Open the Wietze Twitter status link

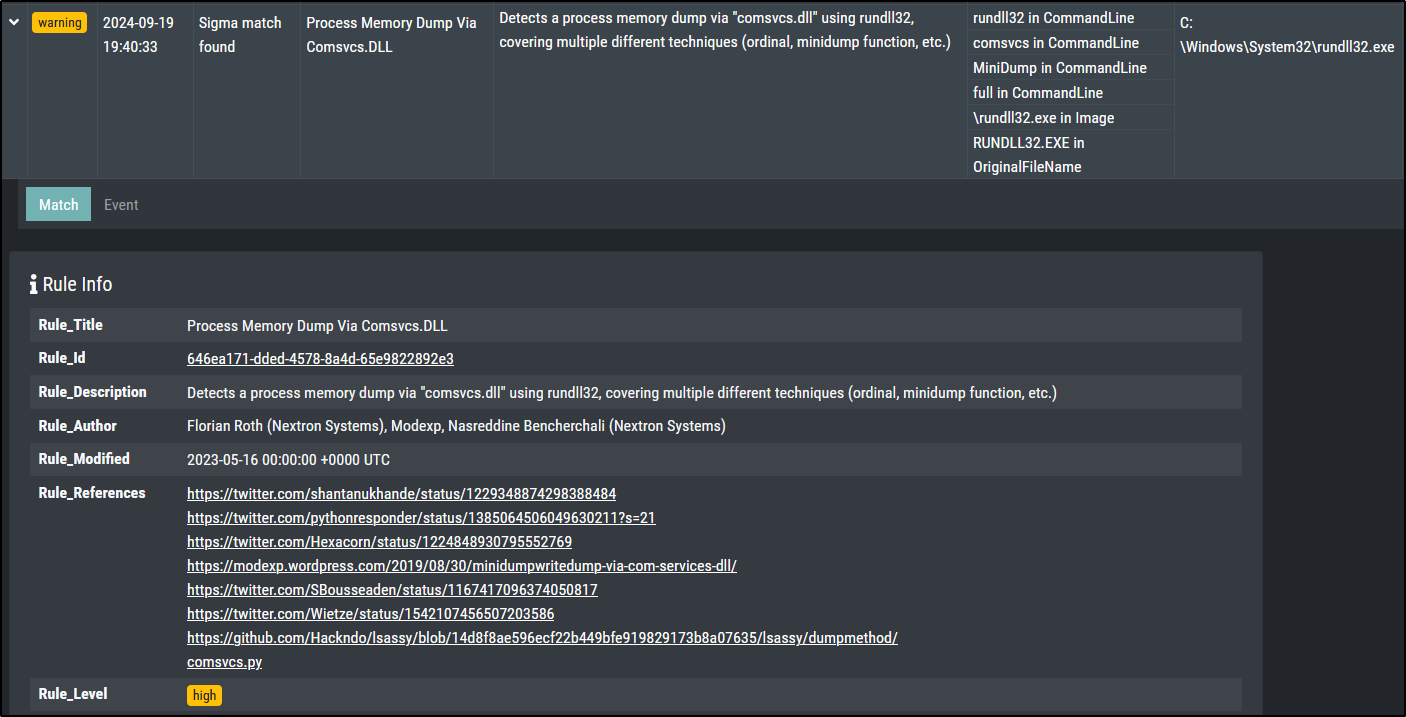pyautogui.click(x=370, y=614)
